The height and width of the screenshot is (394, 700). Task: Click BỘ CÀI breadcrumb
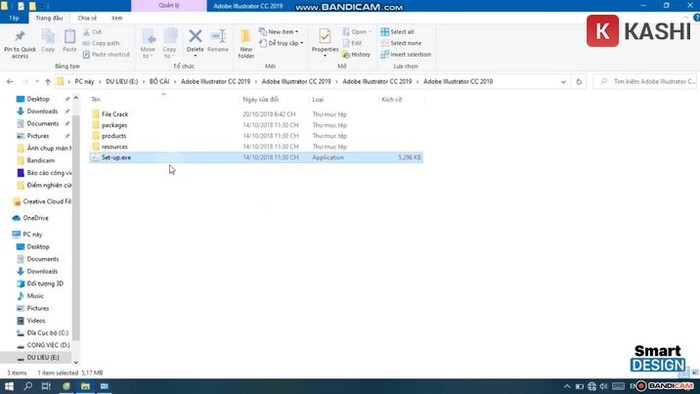159,82
